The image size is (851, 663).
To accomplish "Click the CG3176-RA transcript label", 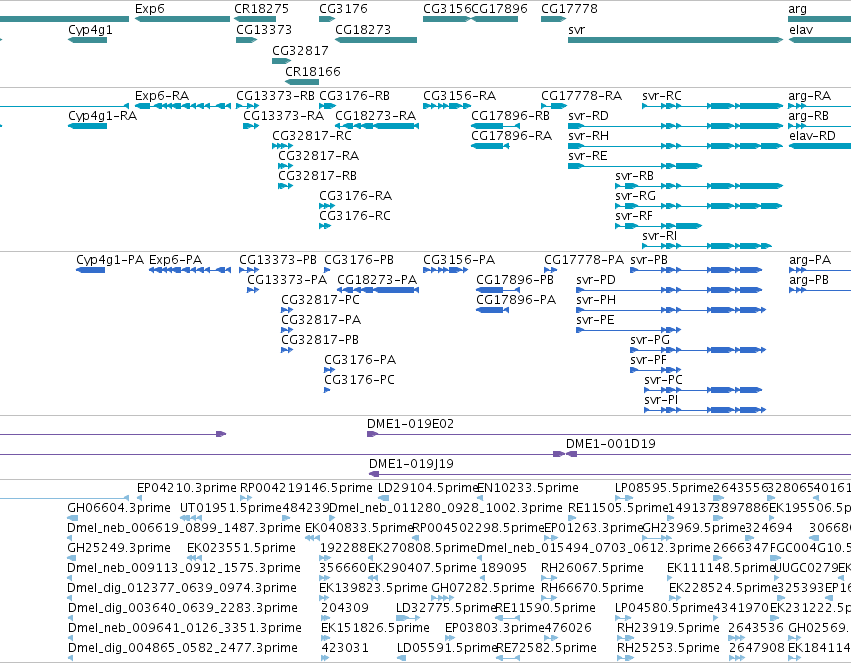I will click(355, 195).
